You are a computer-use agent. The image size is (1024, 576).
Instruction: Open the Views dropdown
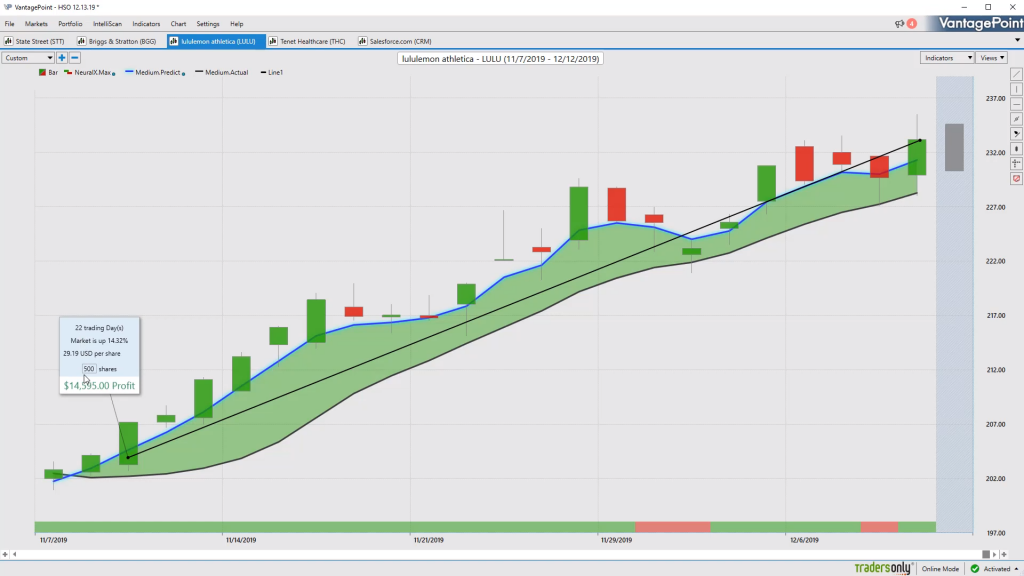(x=992, y=58)
